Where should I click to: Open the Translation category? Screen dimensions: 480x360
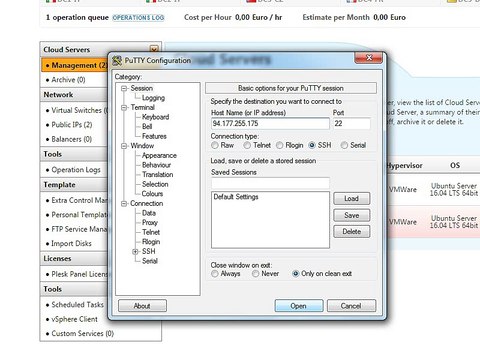click(158, 175)
